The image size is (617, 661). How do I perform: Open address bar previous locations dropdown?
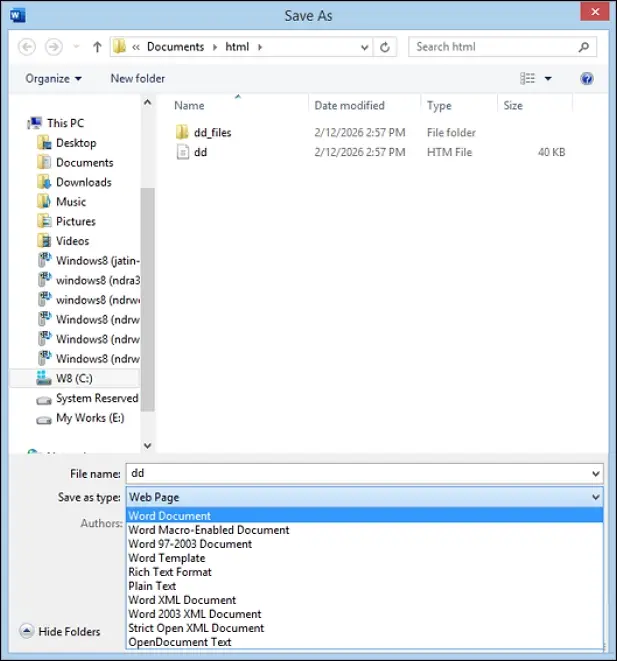coord(365,48)
